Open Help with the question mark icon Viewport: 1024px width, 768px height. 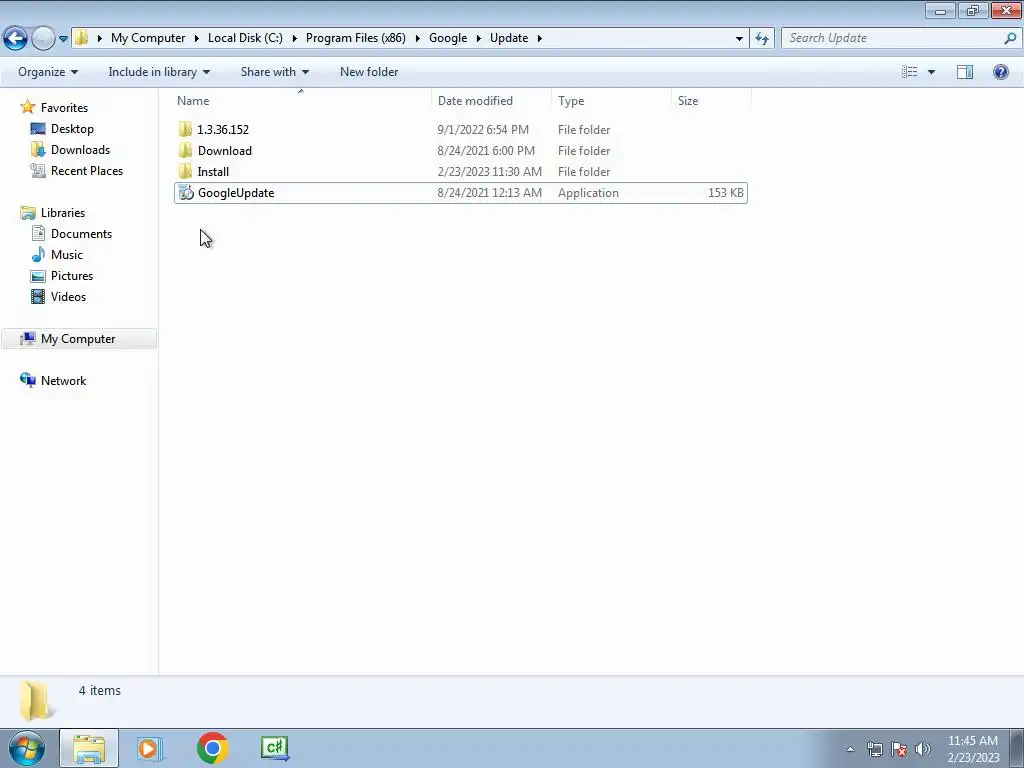(x=1000, y=72)
